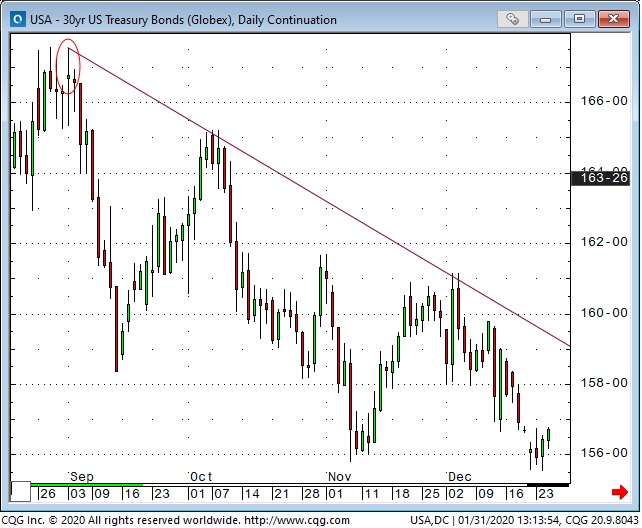Click the USA,DC timestamp status text
642x528 pixels.
[524, 520]
